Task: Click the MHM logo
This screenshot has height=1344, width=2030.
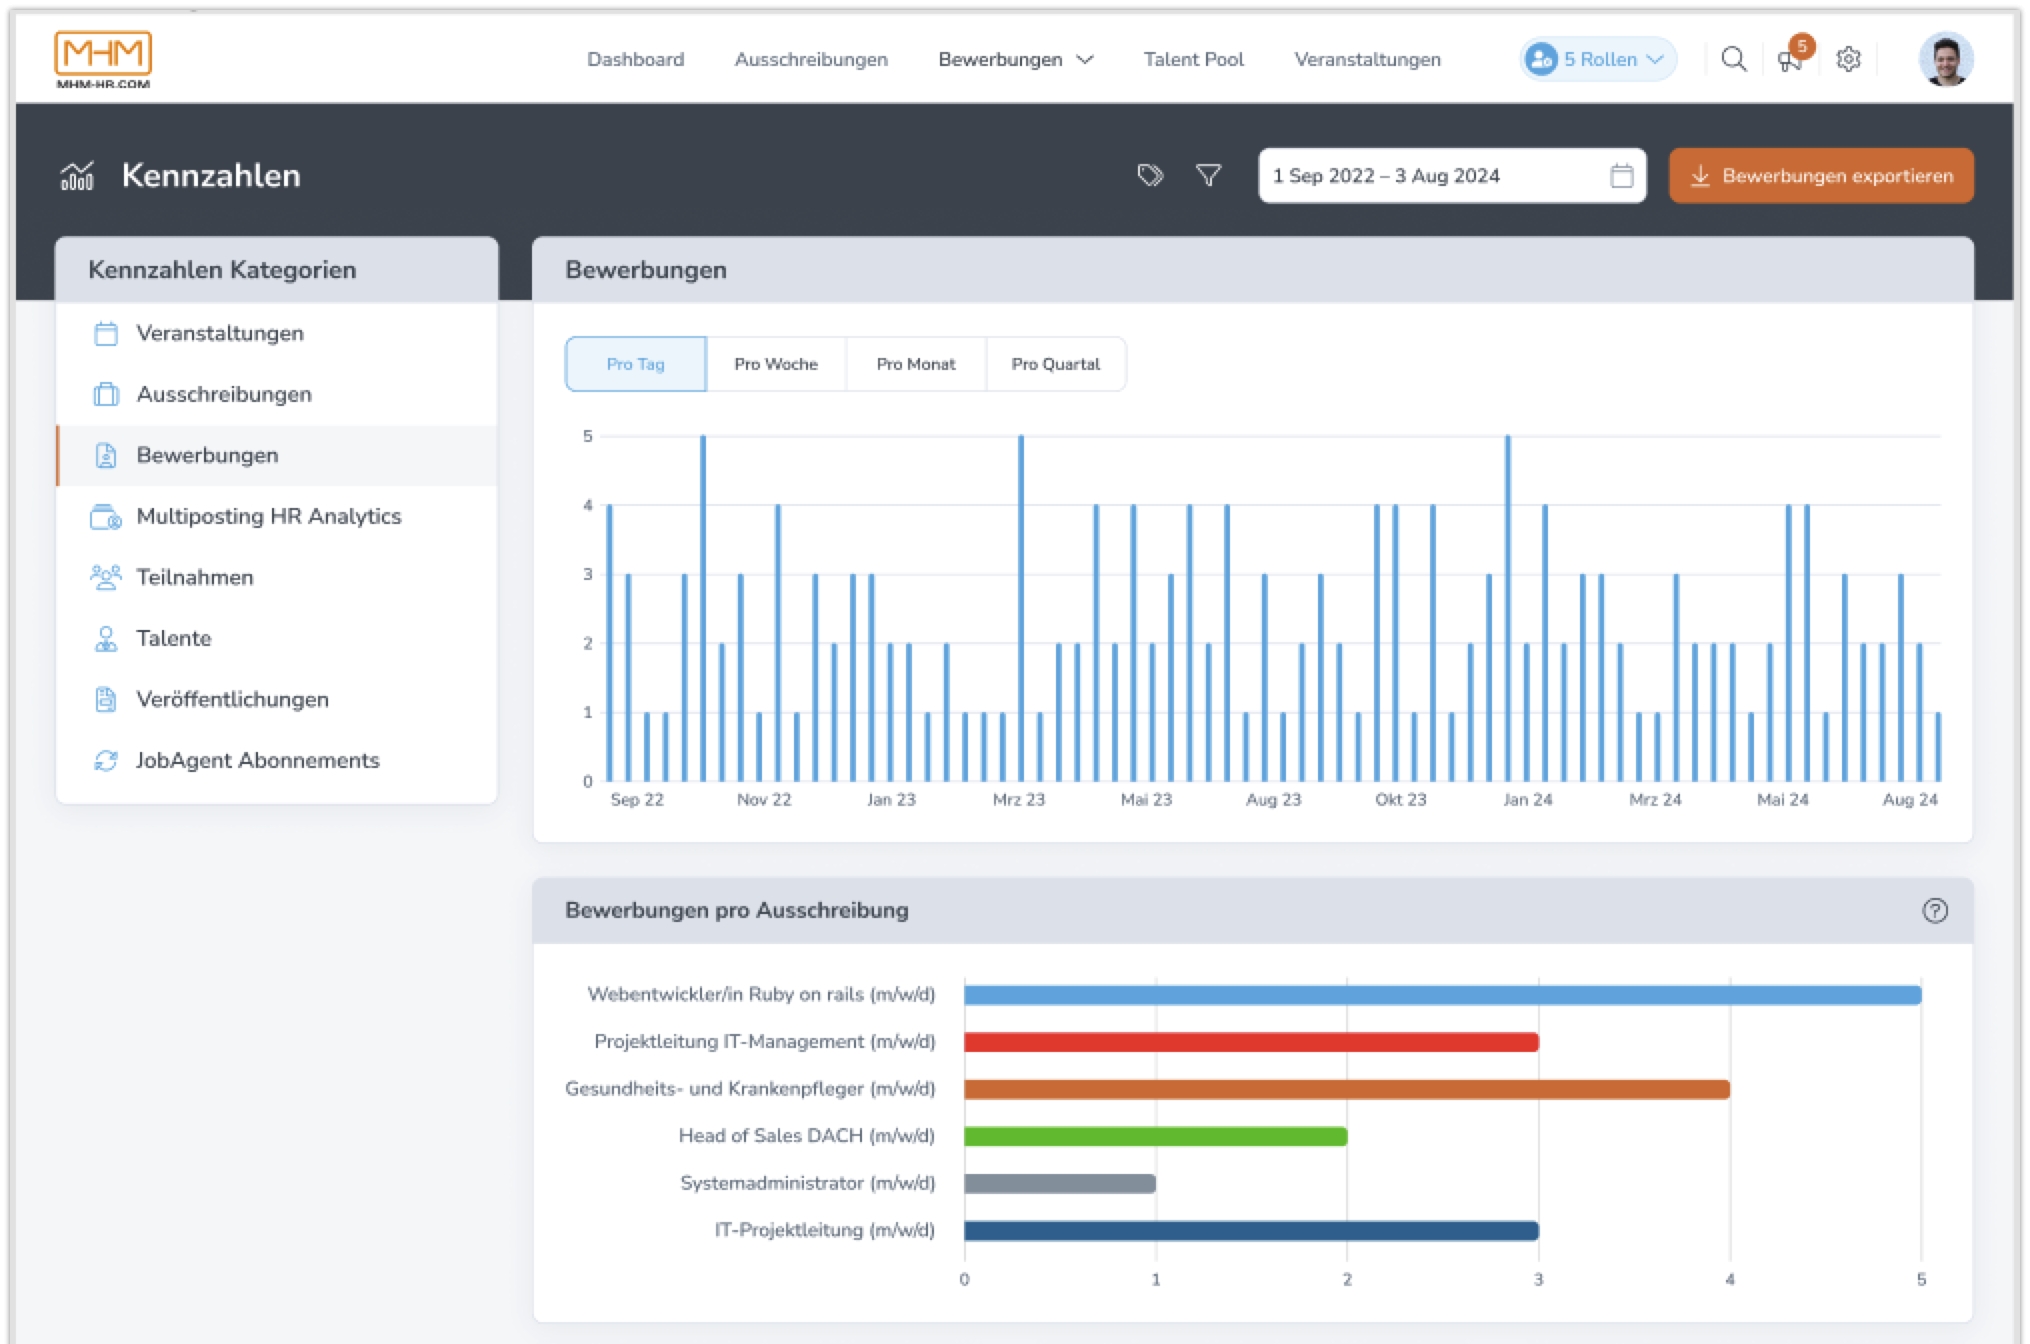Action: pyautogui.click(x=103, y=60)
